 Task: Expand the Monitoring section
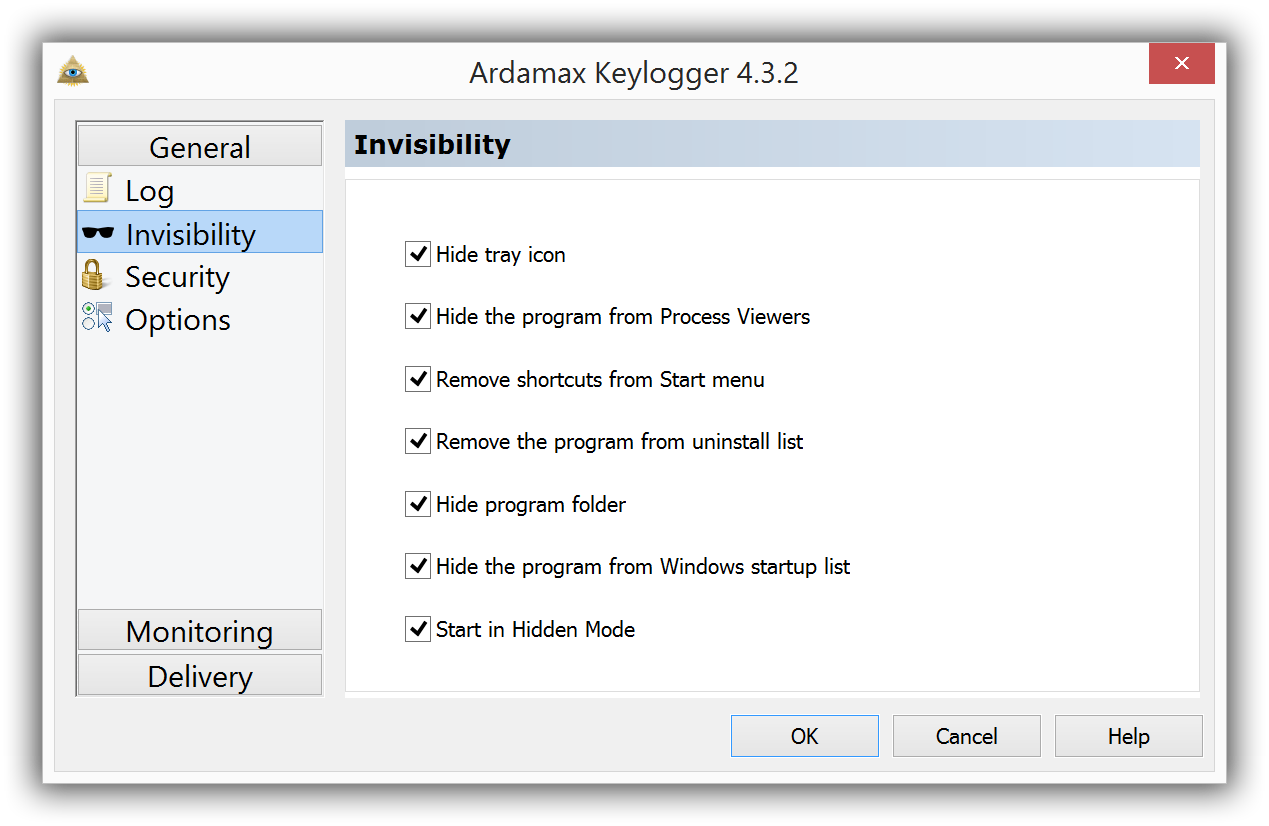pos(200,630)
